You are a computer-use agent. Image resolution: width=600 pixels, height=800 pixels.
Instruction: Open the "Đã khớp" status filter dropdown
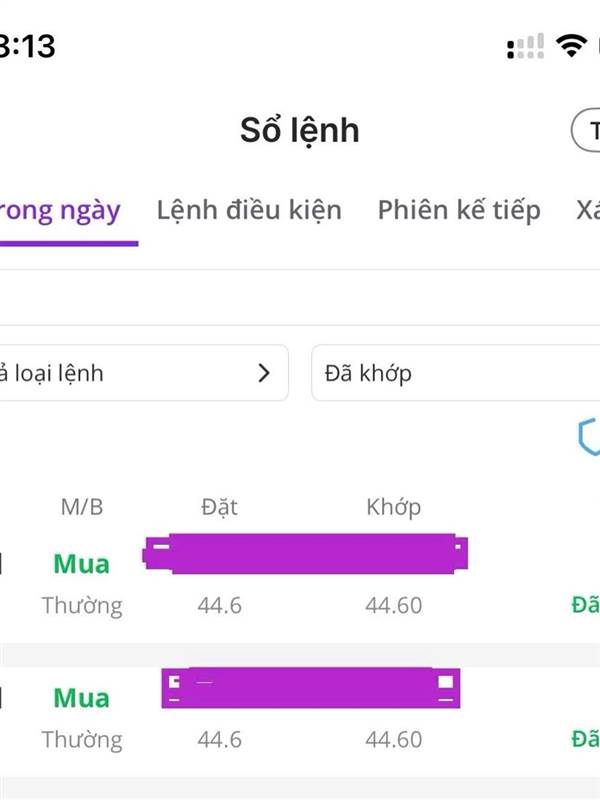455,373
